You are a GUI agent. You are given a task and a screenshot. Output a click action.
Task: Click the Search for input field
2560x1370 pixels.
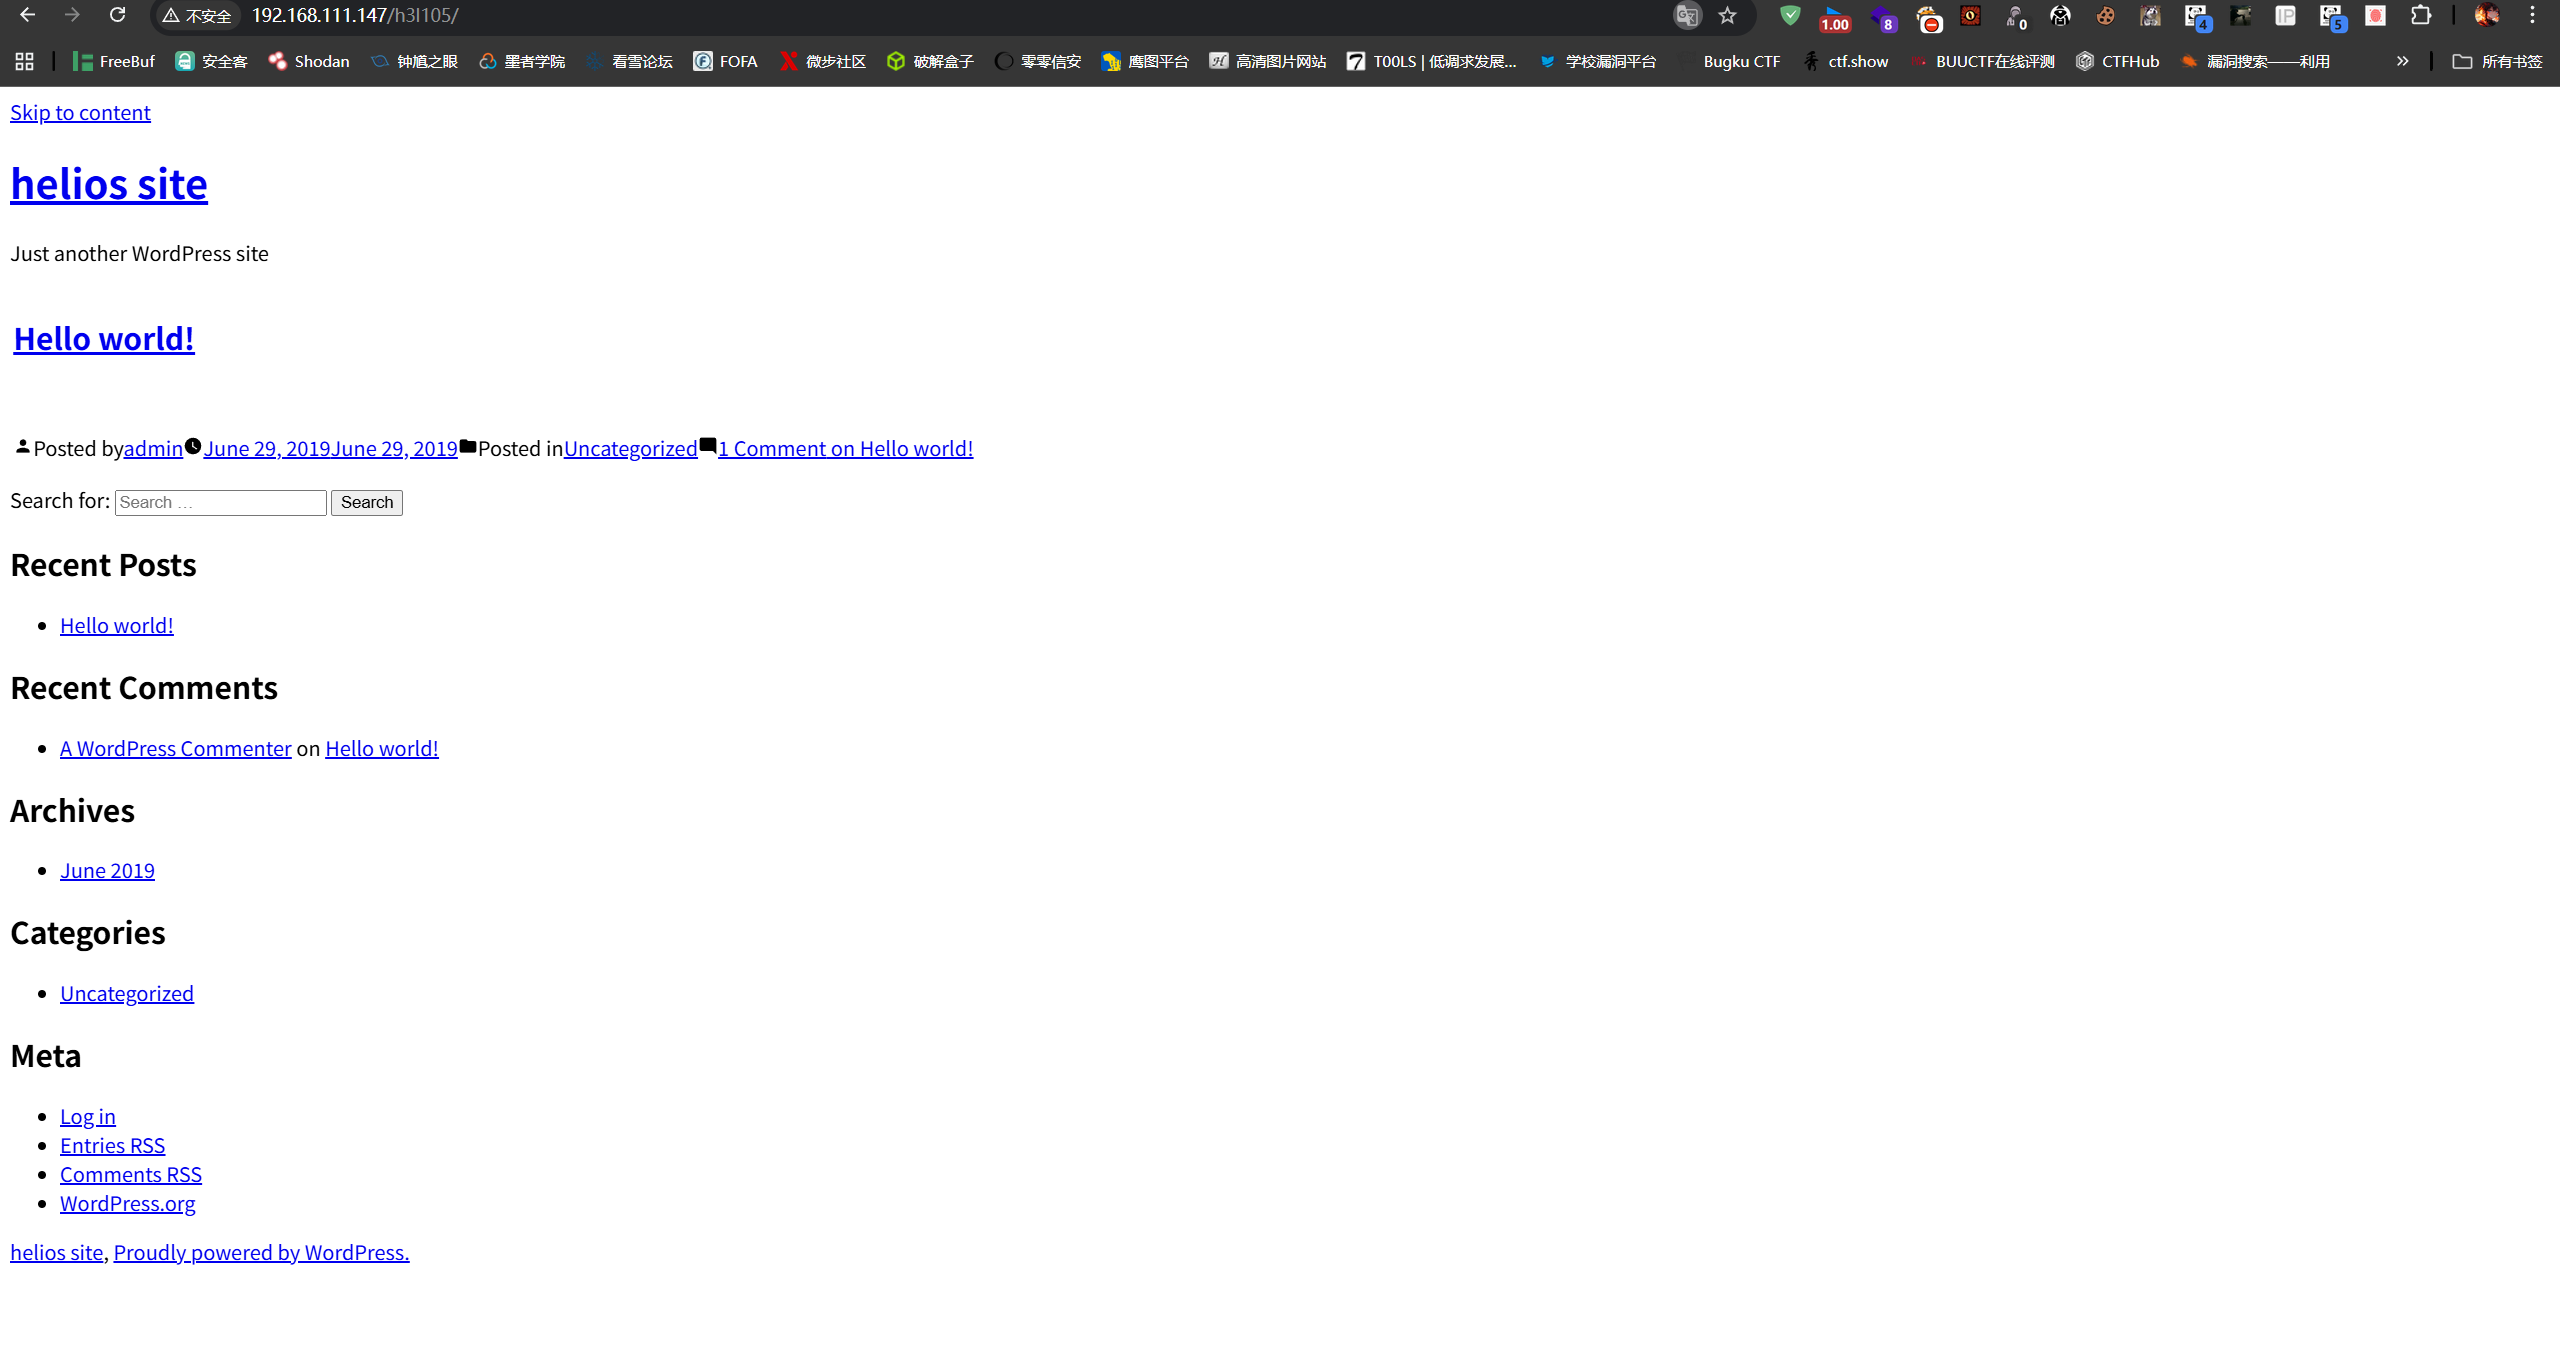click(221, 502)
